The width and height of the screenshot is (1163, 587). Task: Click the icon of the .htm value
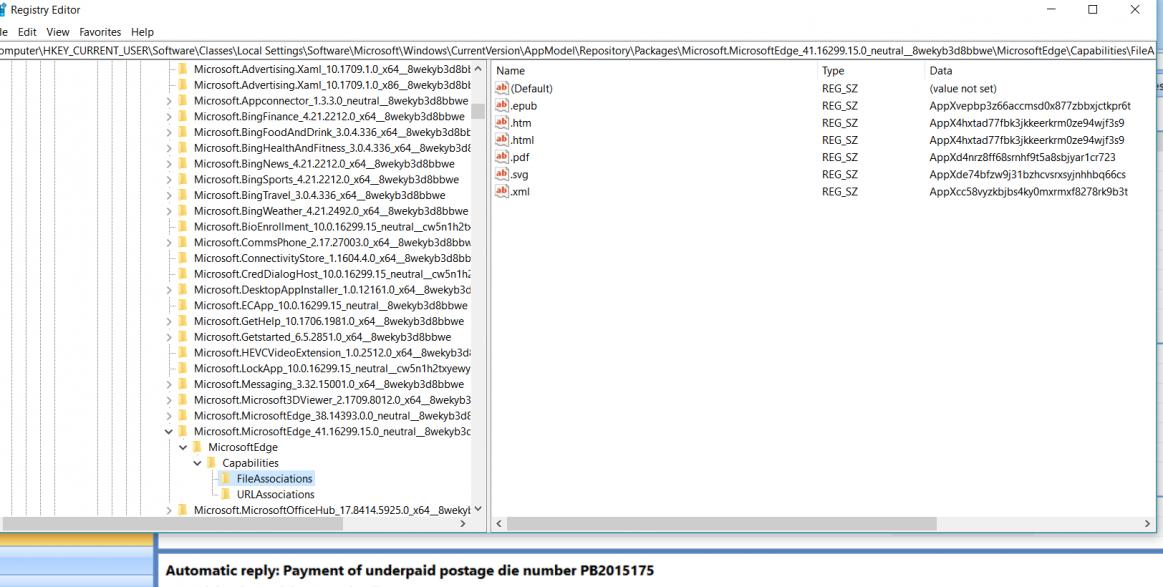click(502, 122)
